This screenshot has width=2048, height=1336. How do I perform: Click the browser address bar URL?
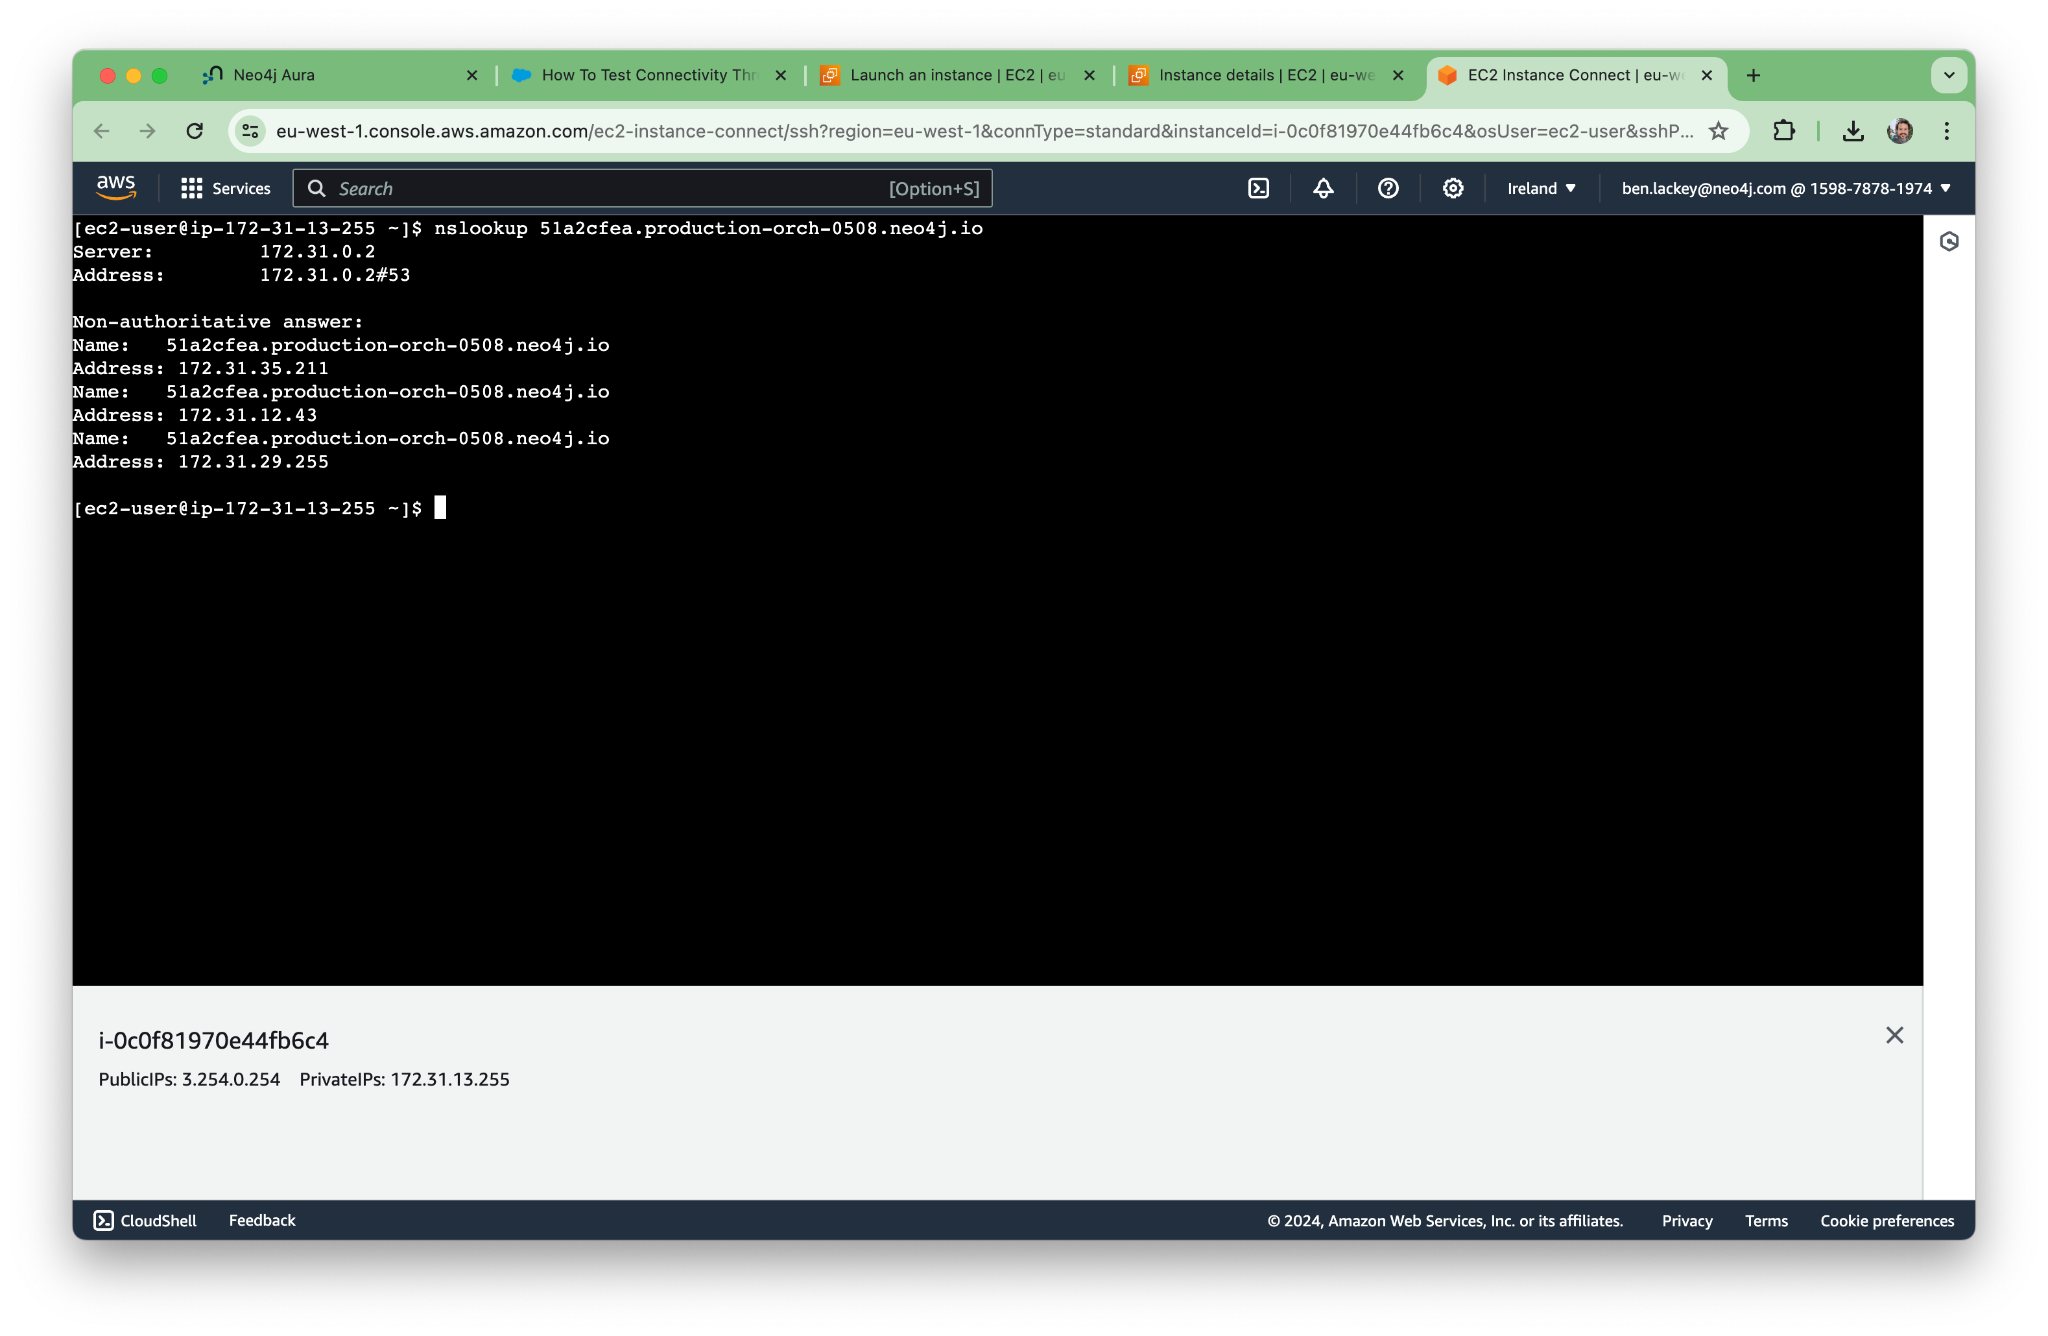click(985, 131)
